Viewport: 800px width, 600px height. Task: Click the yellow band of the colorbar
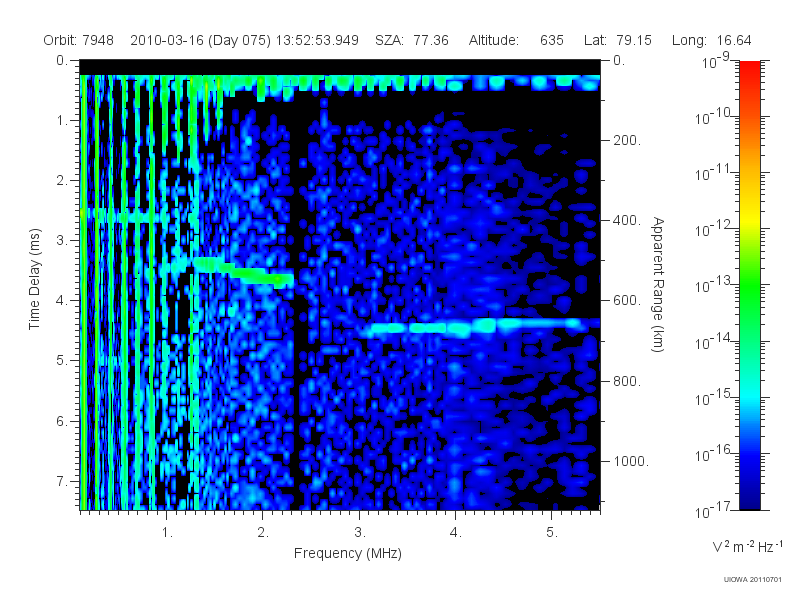pos(750,217)
